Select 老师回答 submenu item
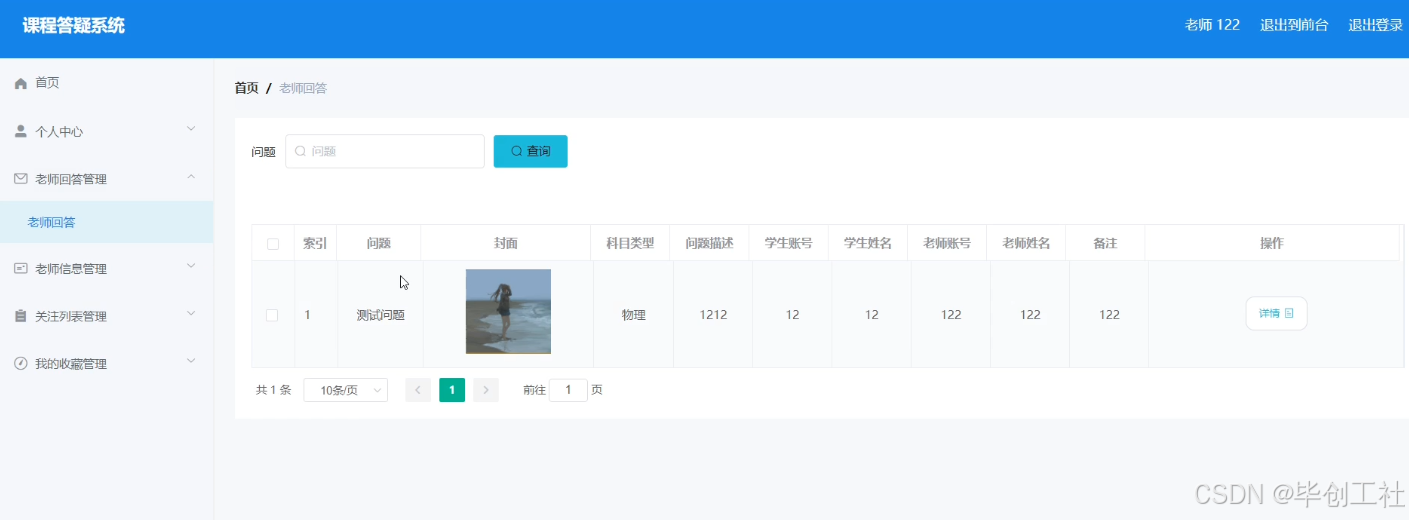 click(106, 222)
